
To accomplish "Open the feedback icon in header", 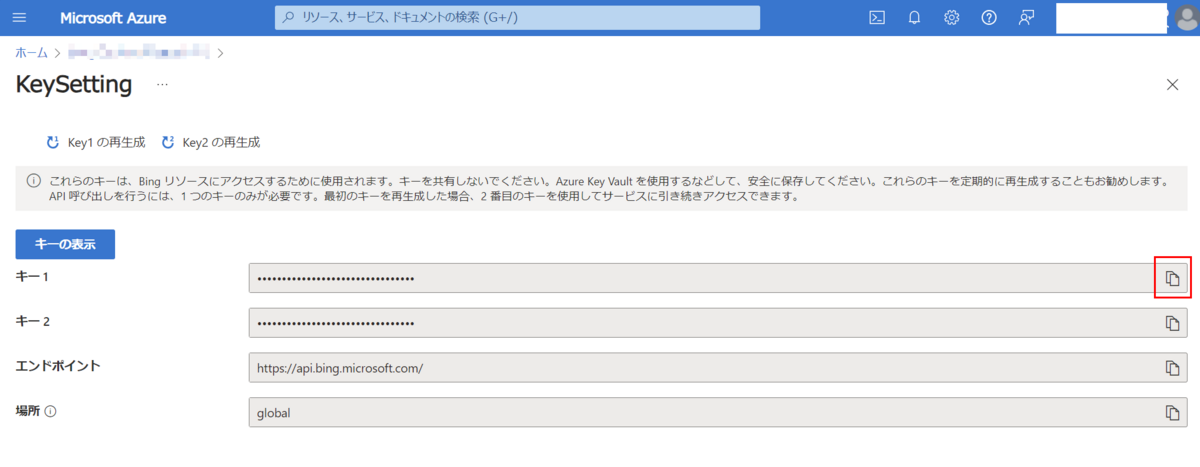I will (1026, 18).
